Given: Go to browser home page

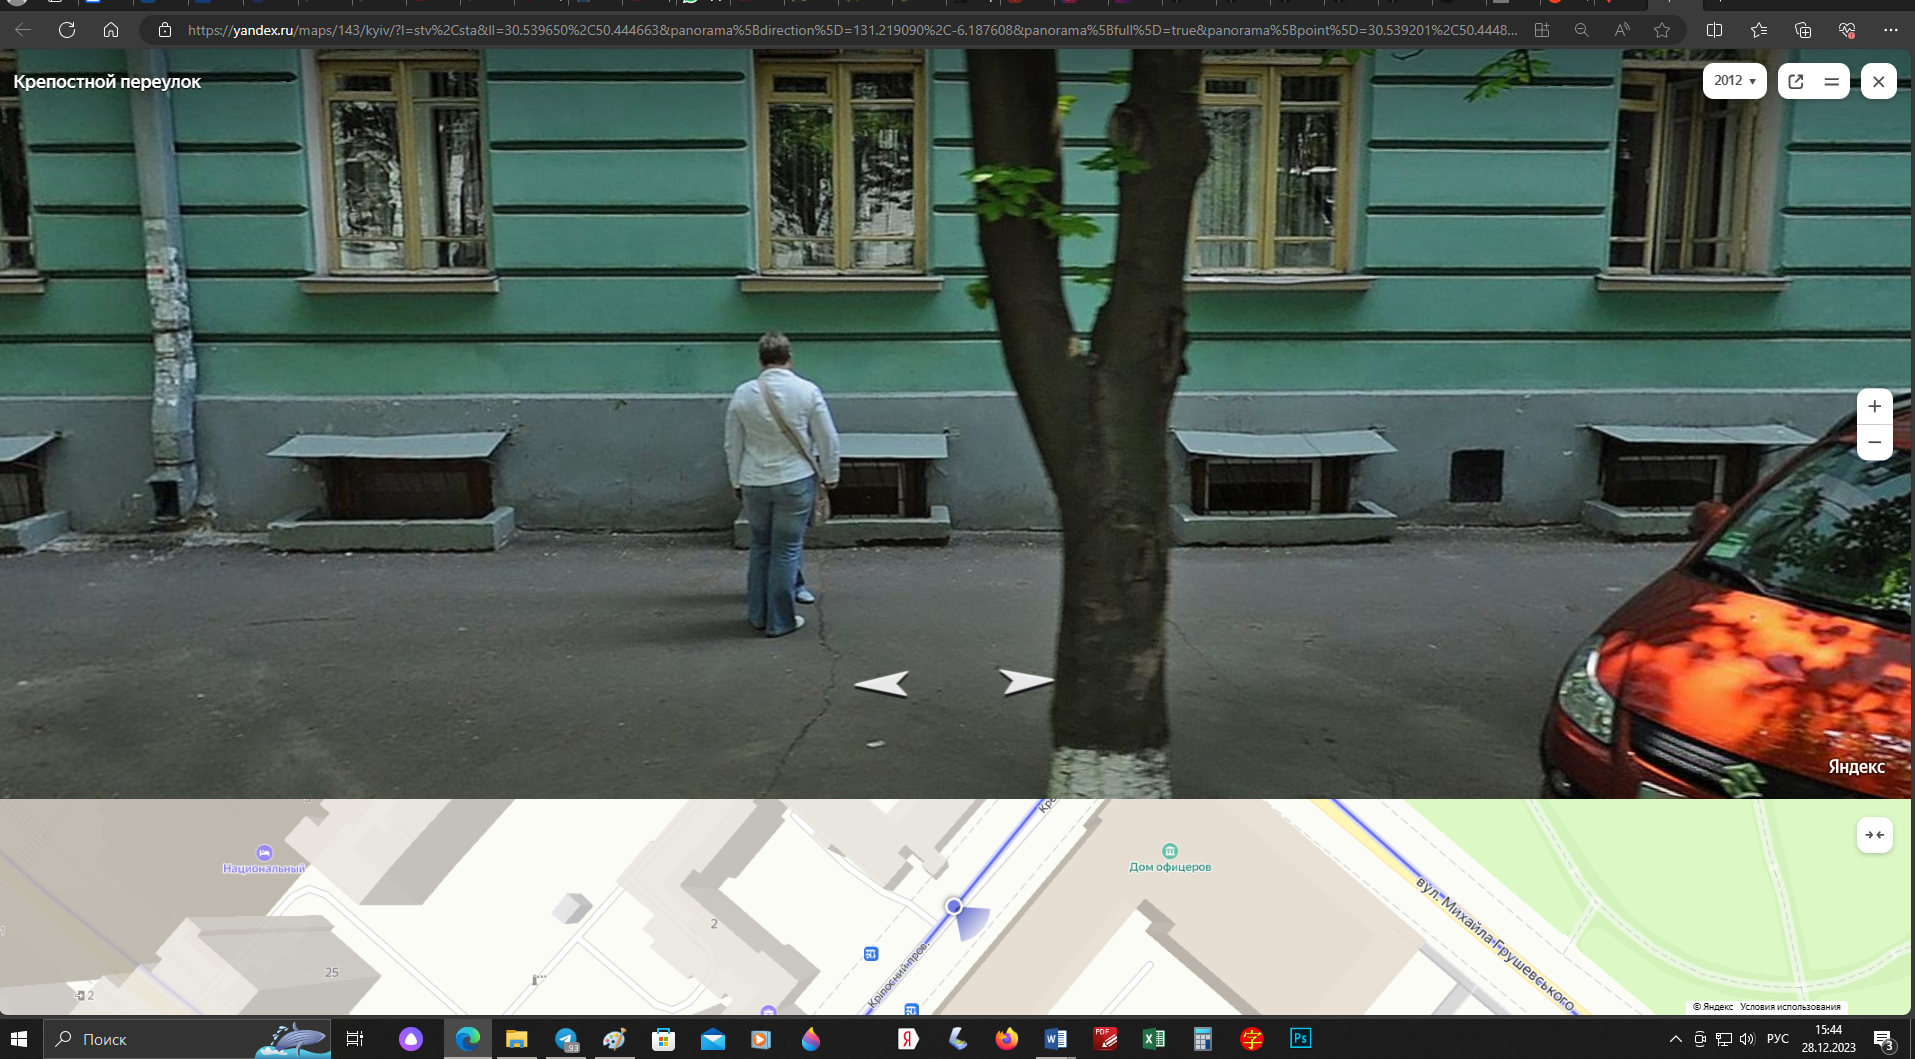Looking at the screenshot, I should 111,30.
